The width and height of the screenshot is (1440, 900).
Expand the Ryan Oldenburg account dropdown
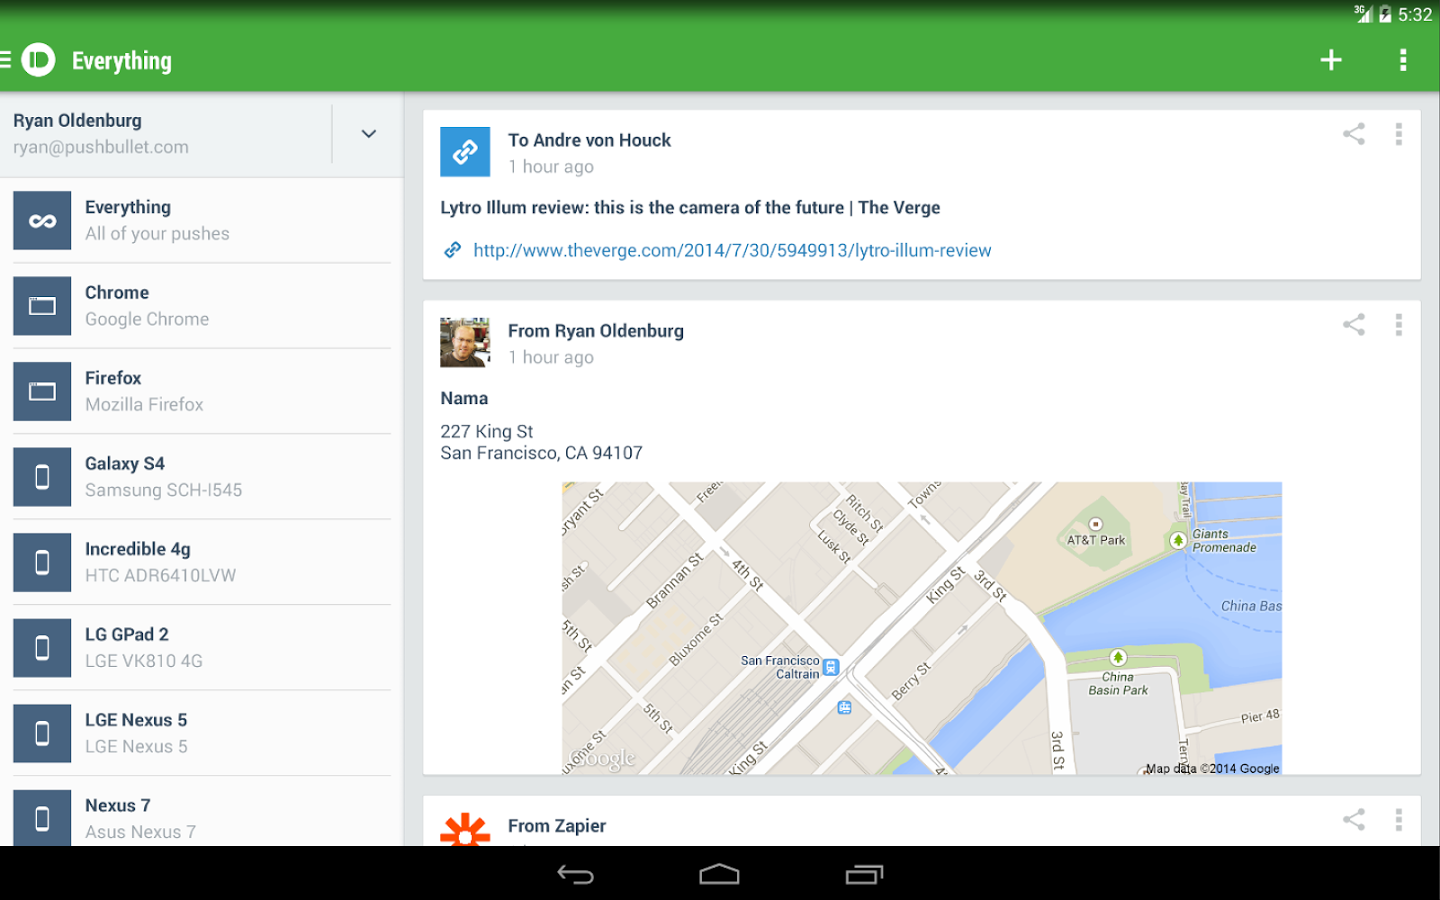(368, 133)
